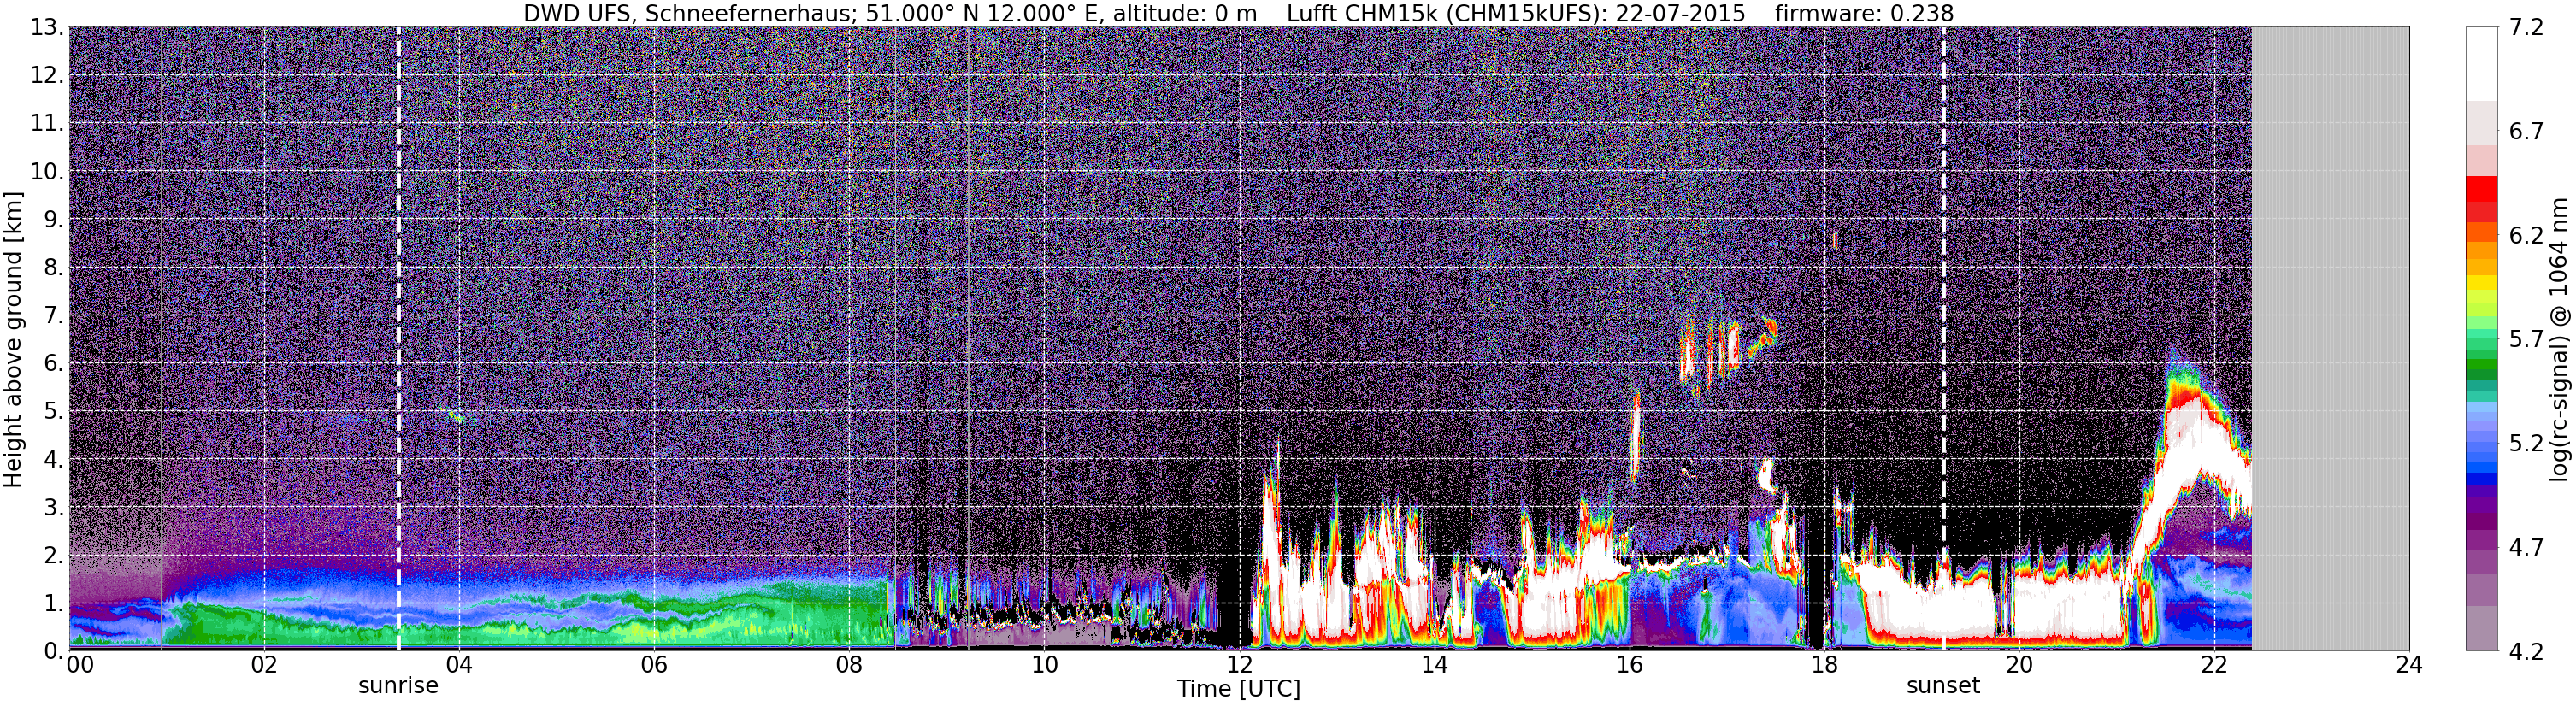Viewport: 2576px width, 706px height.
Task: Click the time axis tick label 06
Action: (654, 665)
